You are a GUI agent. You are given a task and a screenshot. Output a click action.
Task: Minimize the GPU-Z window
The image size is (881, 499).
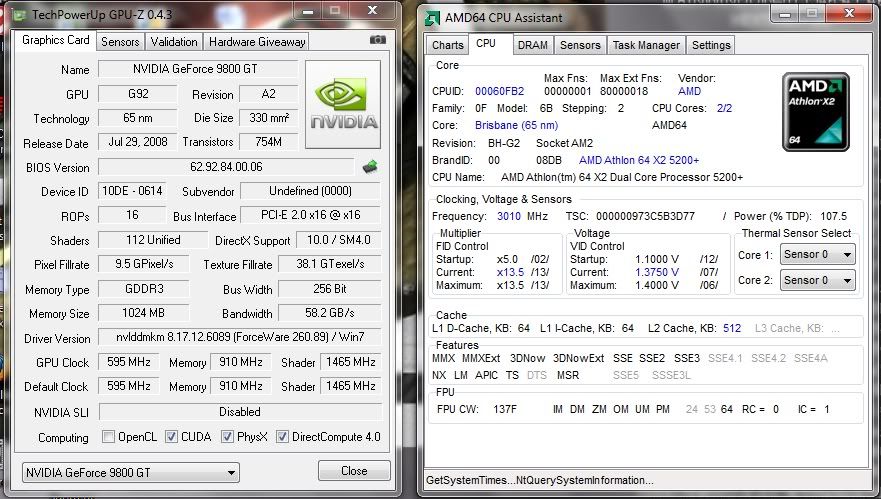(308, 11)
